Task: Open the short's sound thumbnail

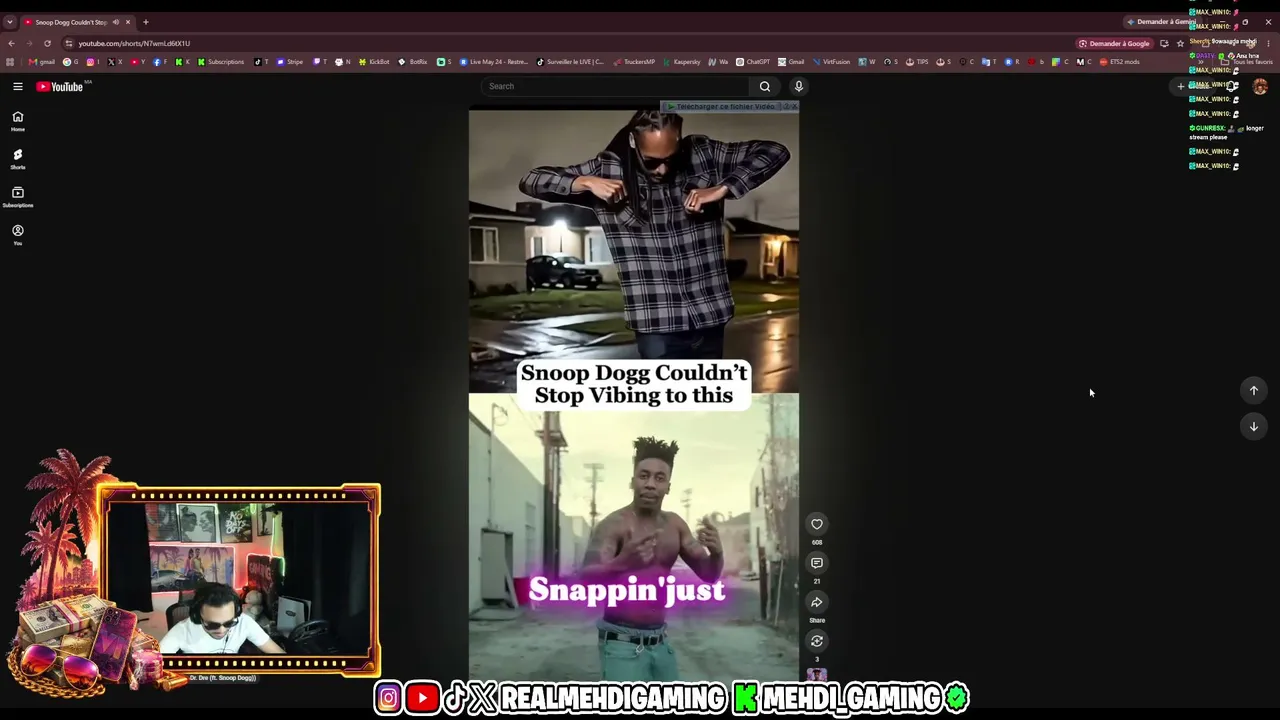Action: pyautogui.click(x=817, y=674)
